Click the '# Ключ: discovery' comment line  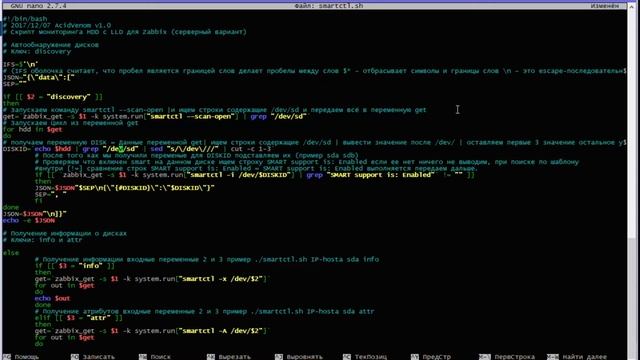(37, 51)
